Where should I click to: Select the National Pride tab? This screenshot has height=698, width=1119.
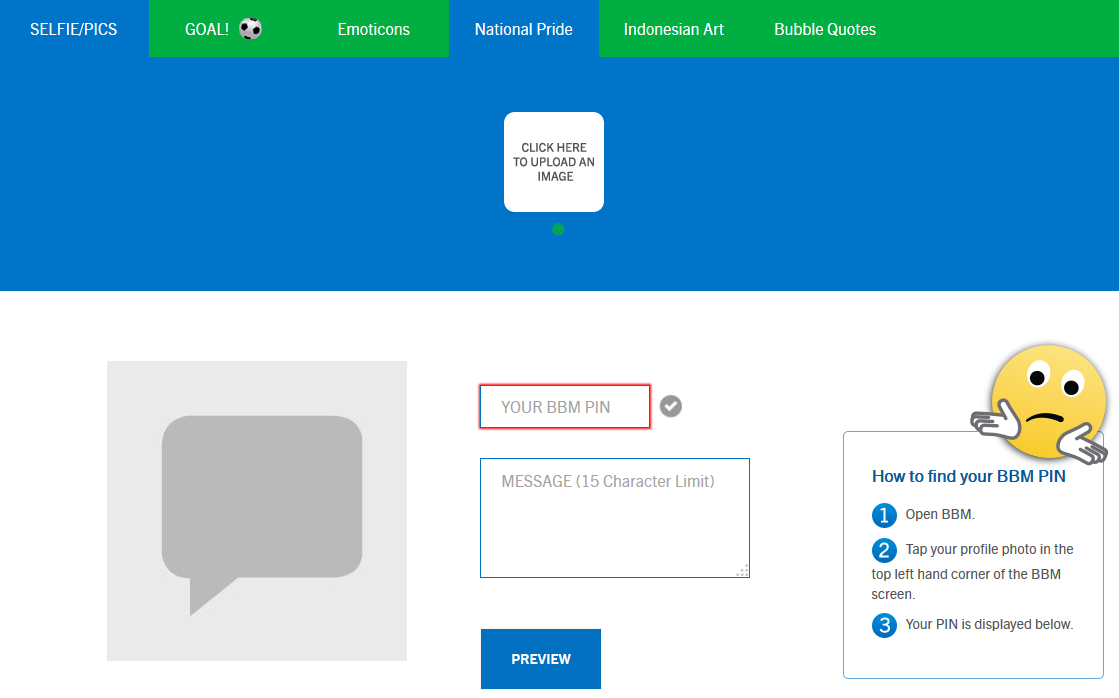(x=524, y=29)
